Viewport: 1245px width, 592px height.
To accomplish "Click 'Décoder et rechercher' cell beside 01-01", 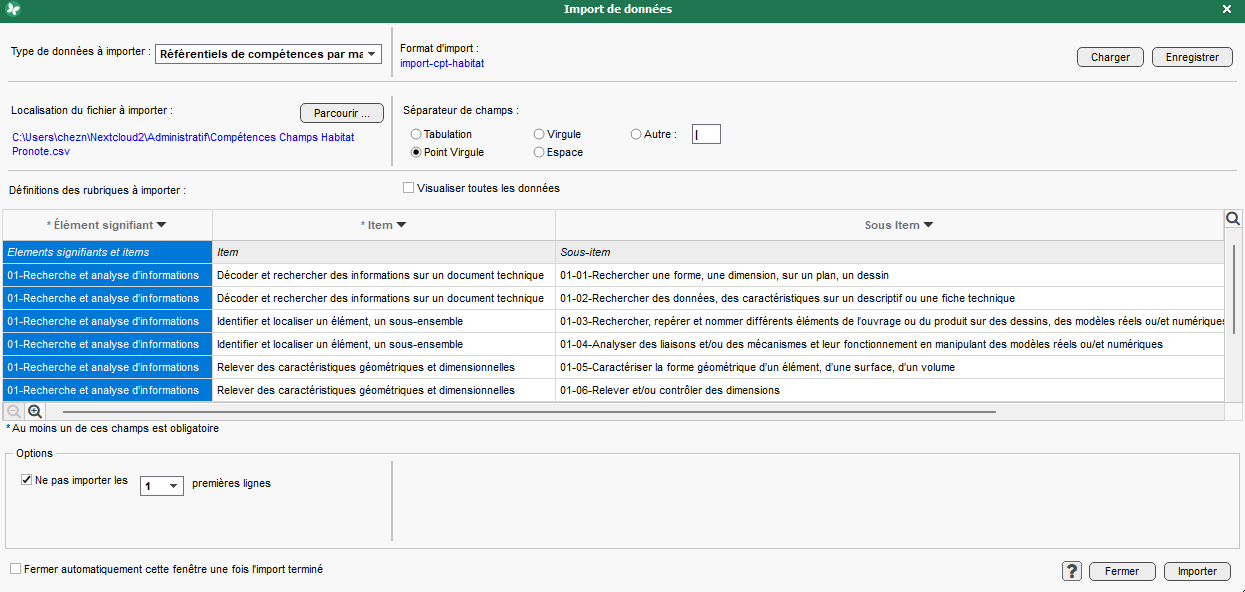I will coord(384,275).
